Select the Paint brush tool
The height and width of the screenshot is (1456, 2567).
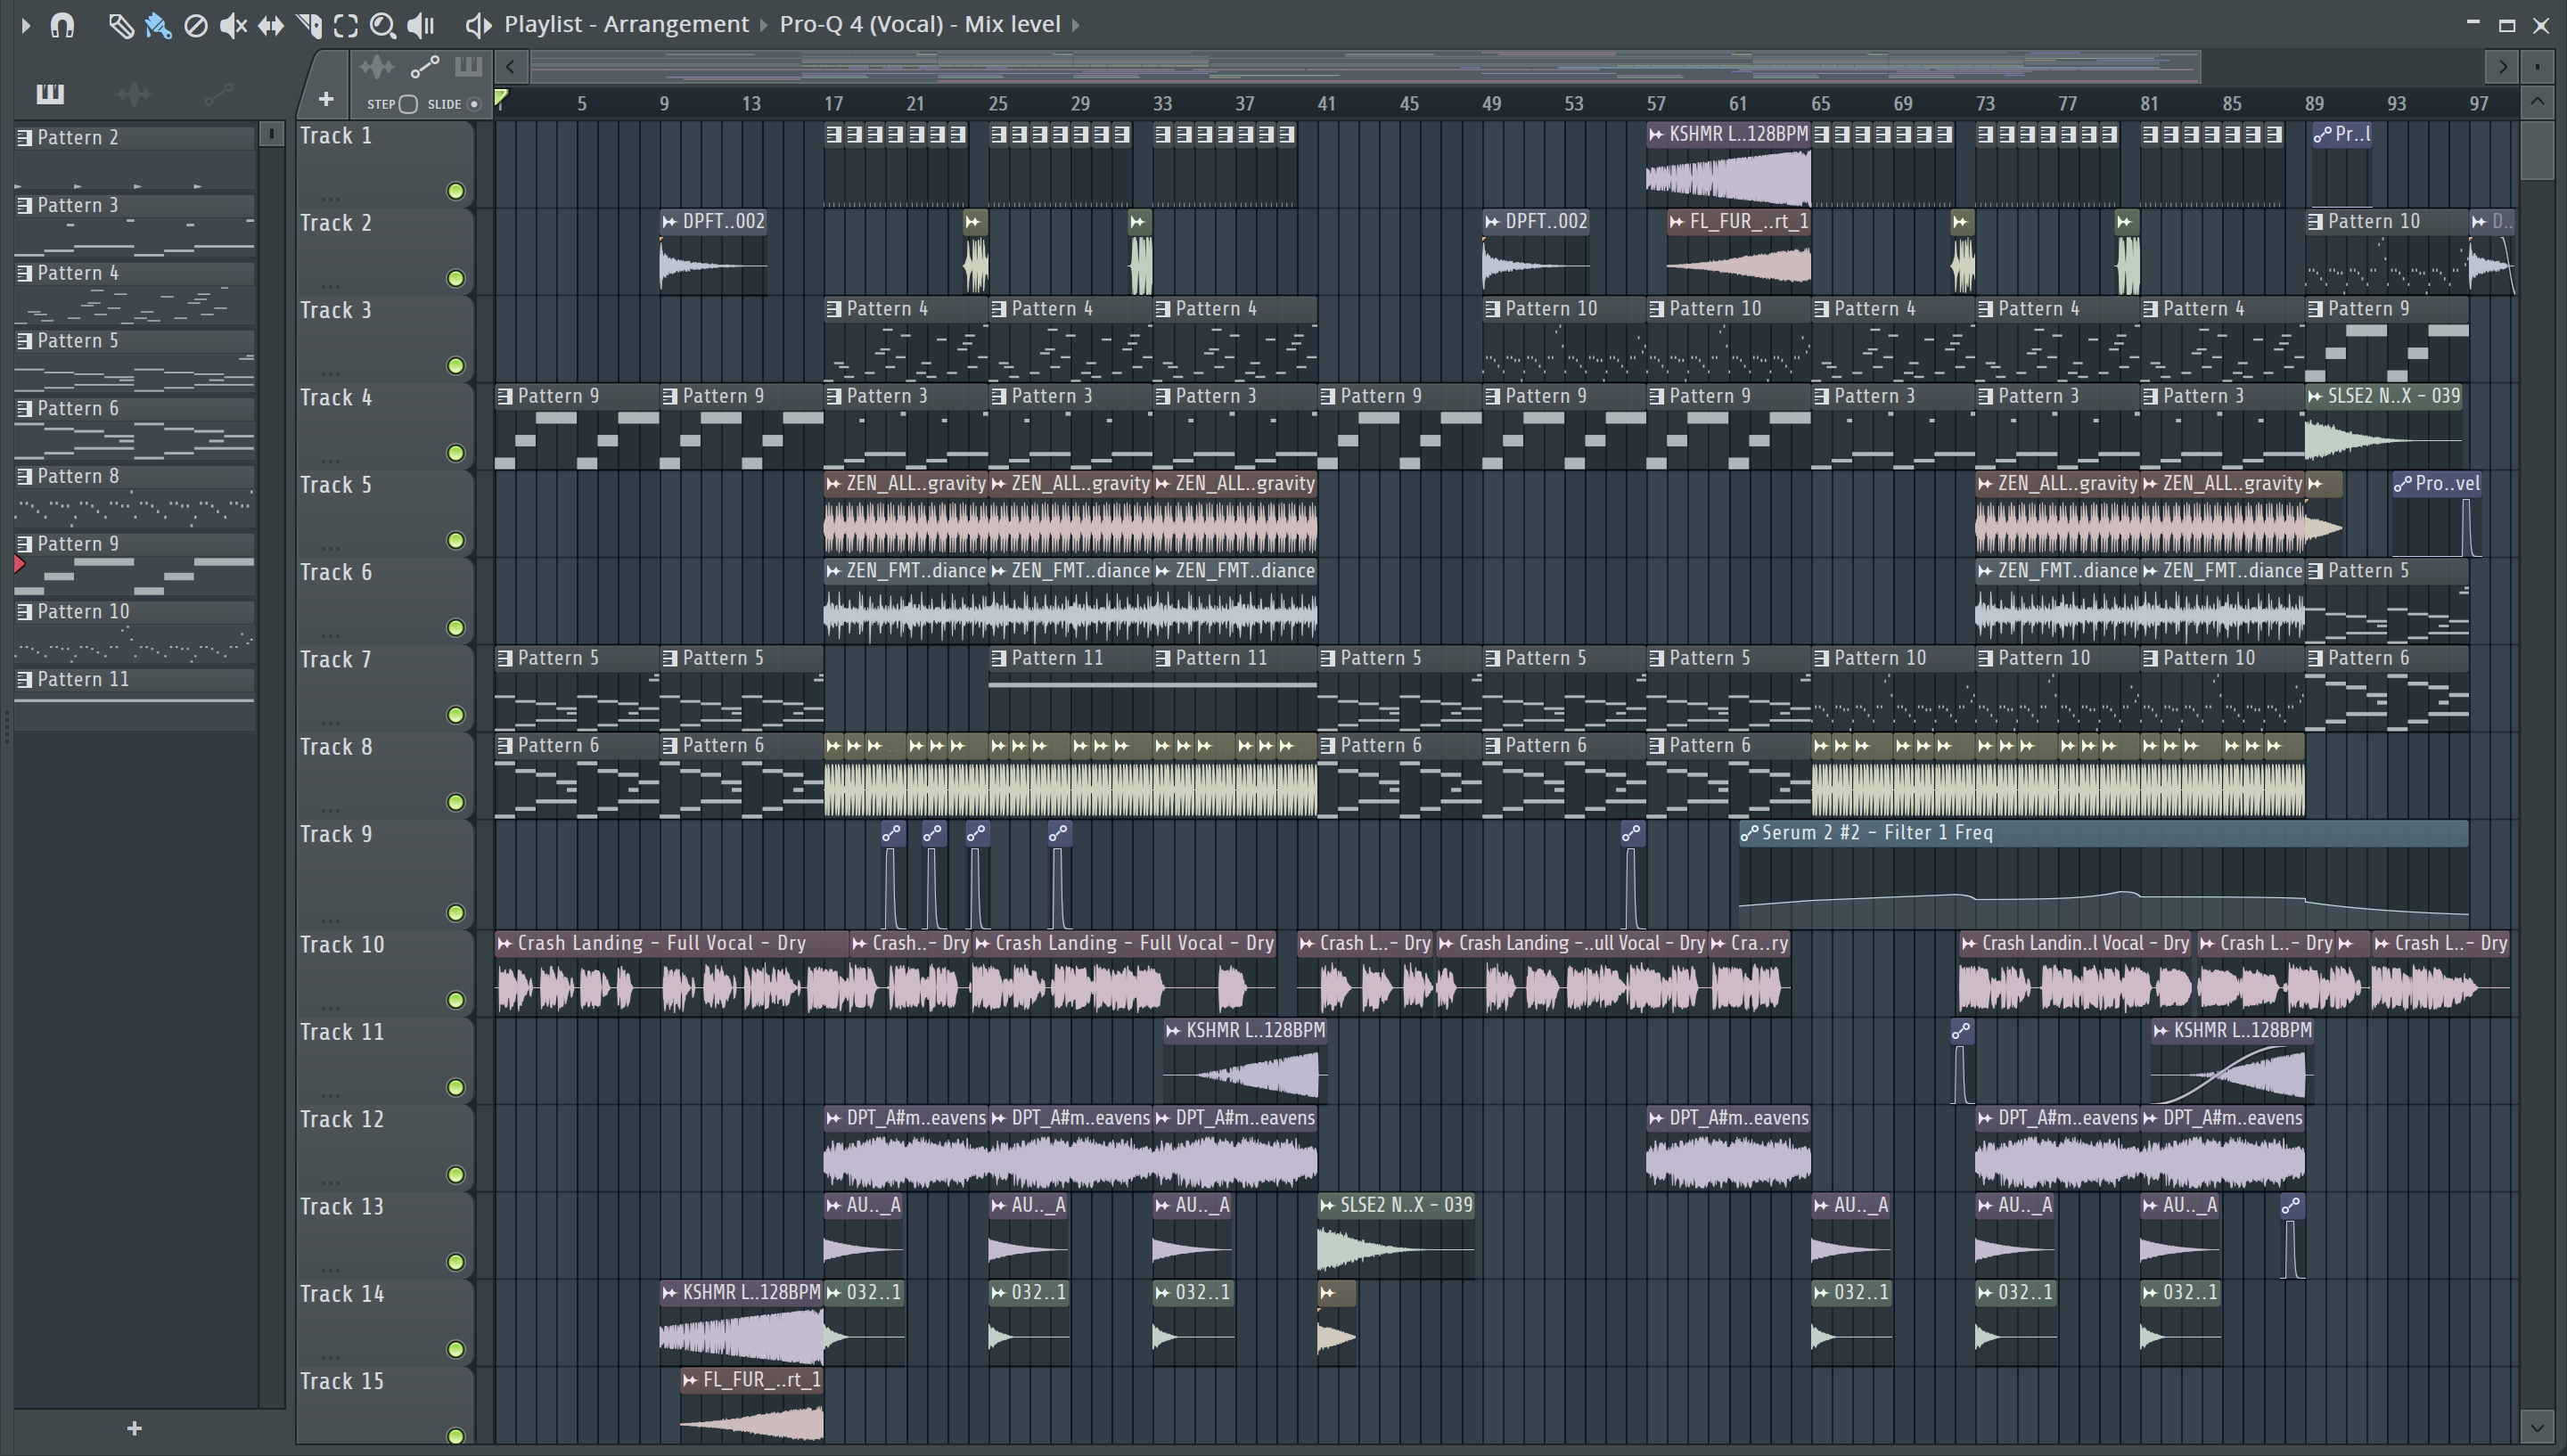pyautogui.click(x=158, y=25)
